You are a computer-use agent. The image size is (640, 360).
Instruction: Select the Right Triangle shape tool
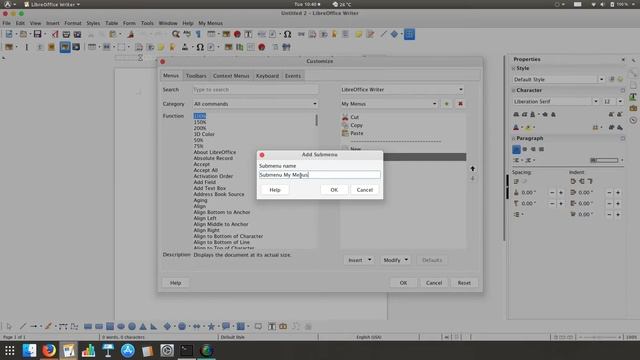(x=153, y=326)
